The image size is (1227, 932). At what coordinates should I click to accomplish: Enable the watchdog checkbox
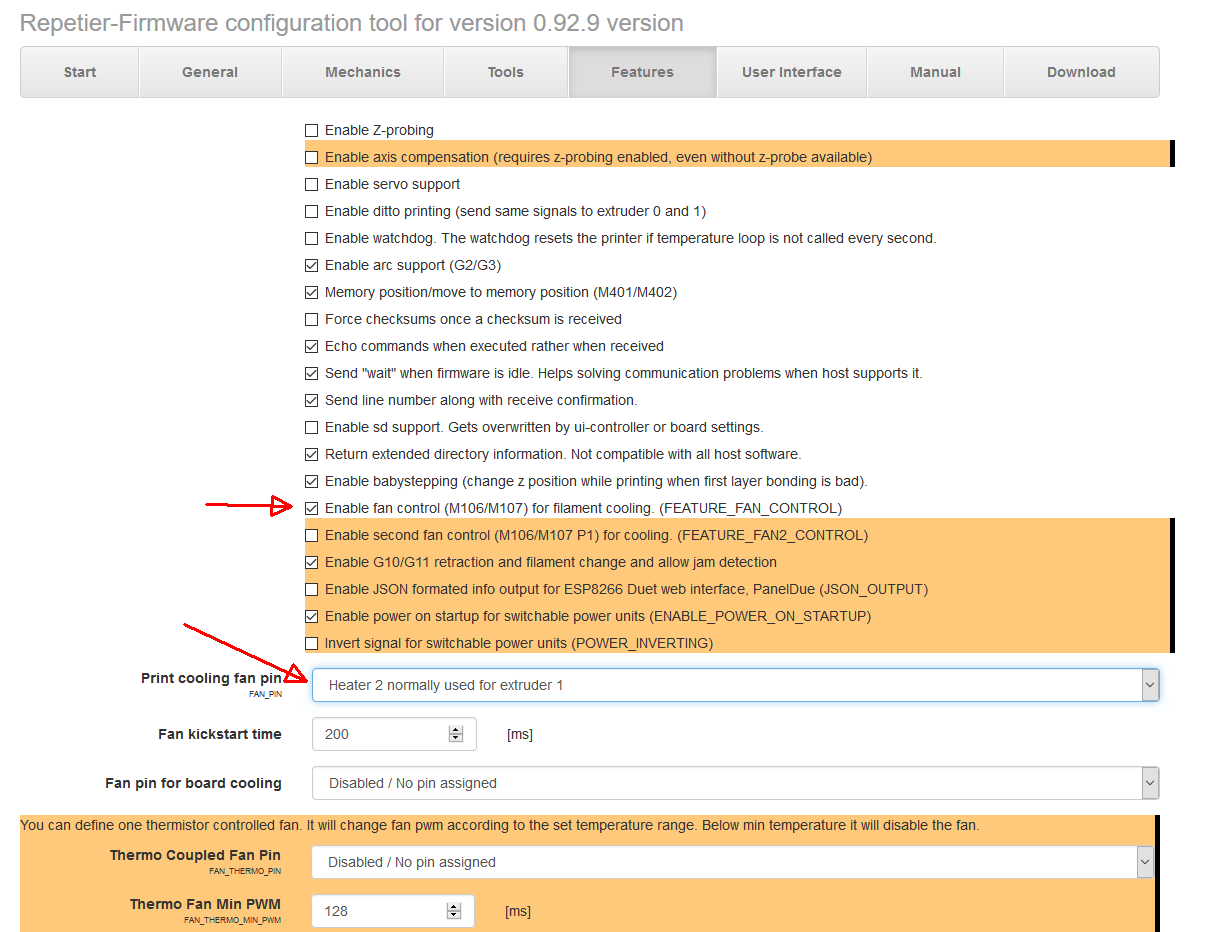(311, 238)
